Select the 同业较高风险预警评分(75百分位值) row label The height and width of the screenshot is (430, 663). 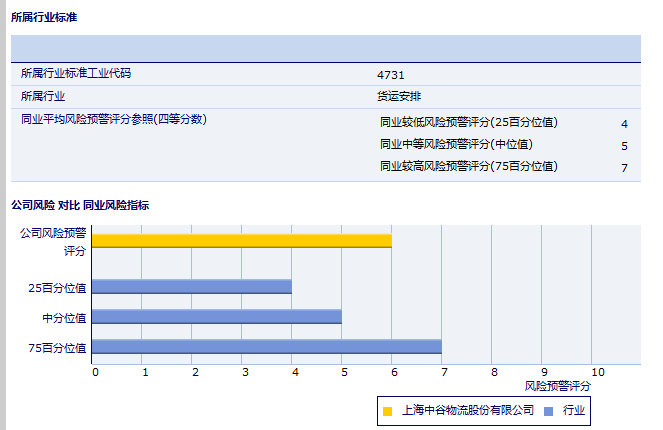point(468,166)
